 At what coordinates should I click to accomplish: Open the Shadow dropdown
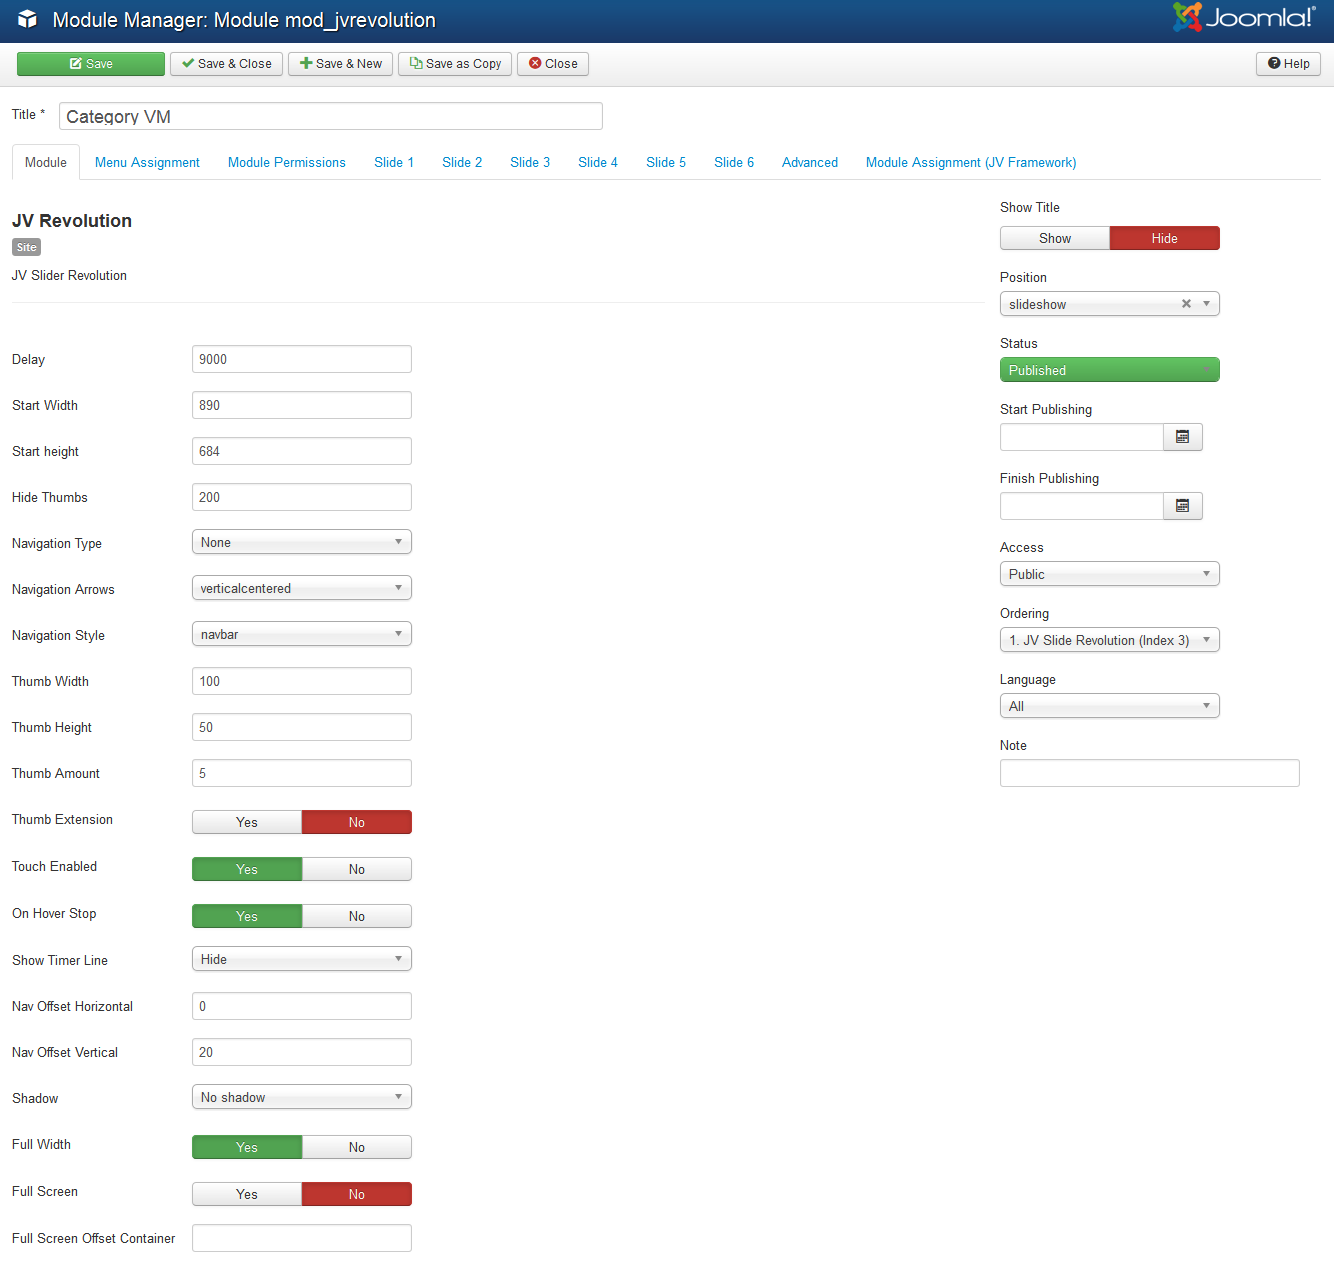tap(302, 1097)
